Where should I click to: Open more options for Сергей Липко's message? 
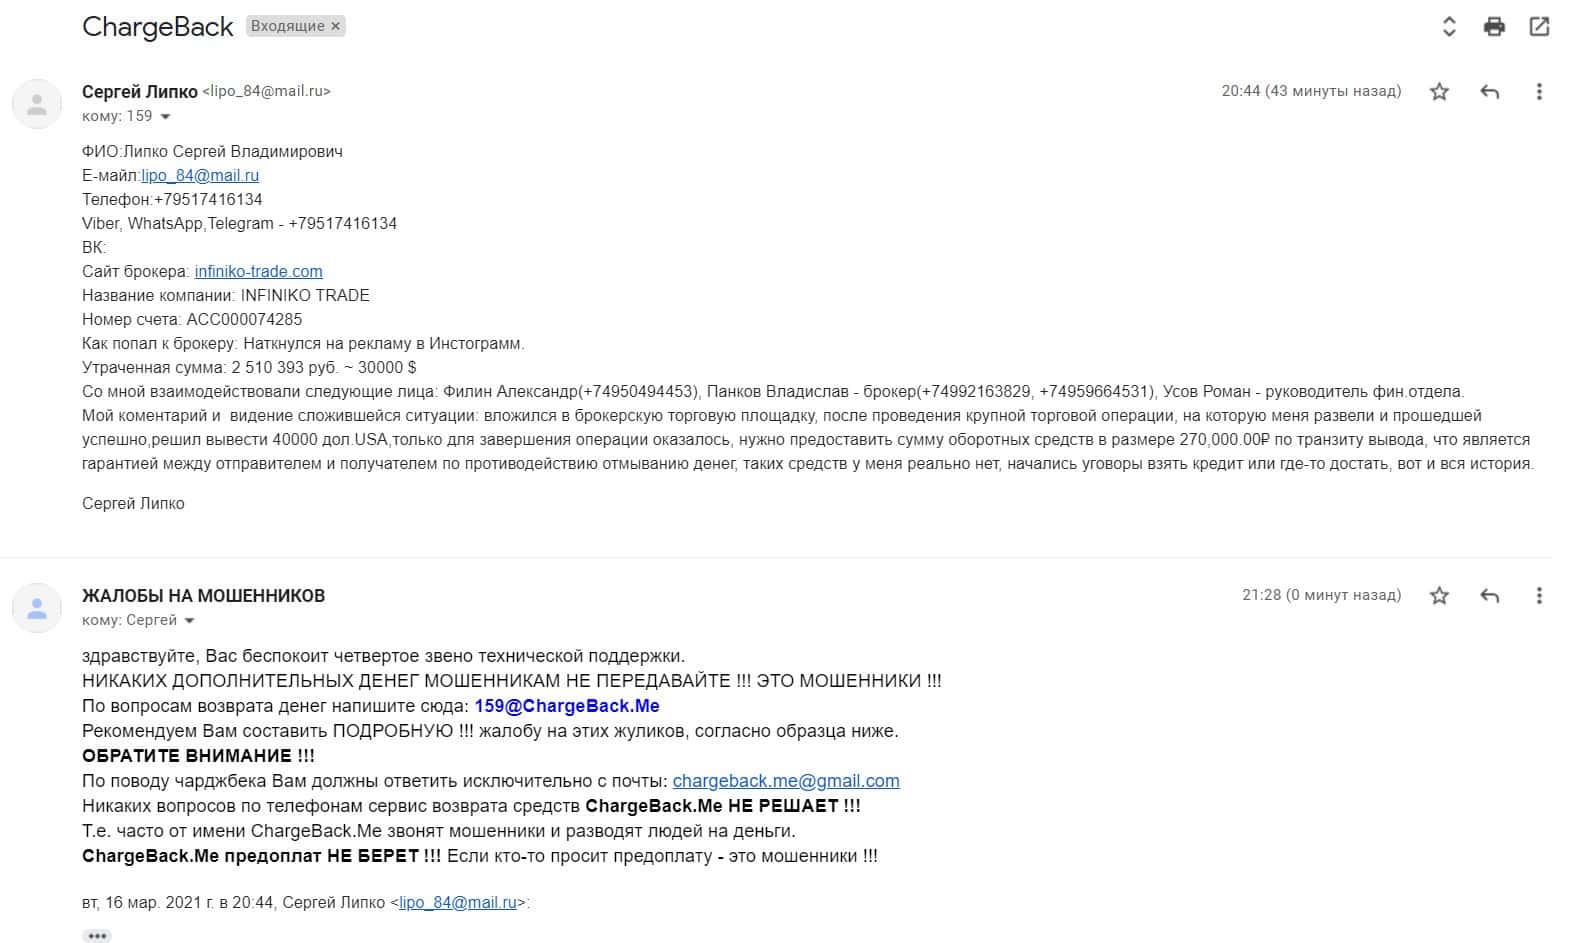point(1539,92)
